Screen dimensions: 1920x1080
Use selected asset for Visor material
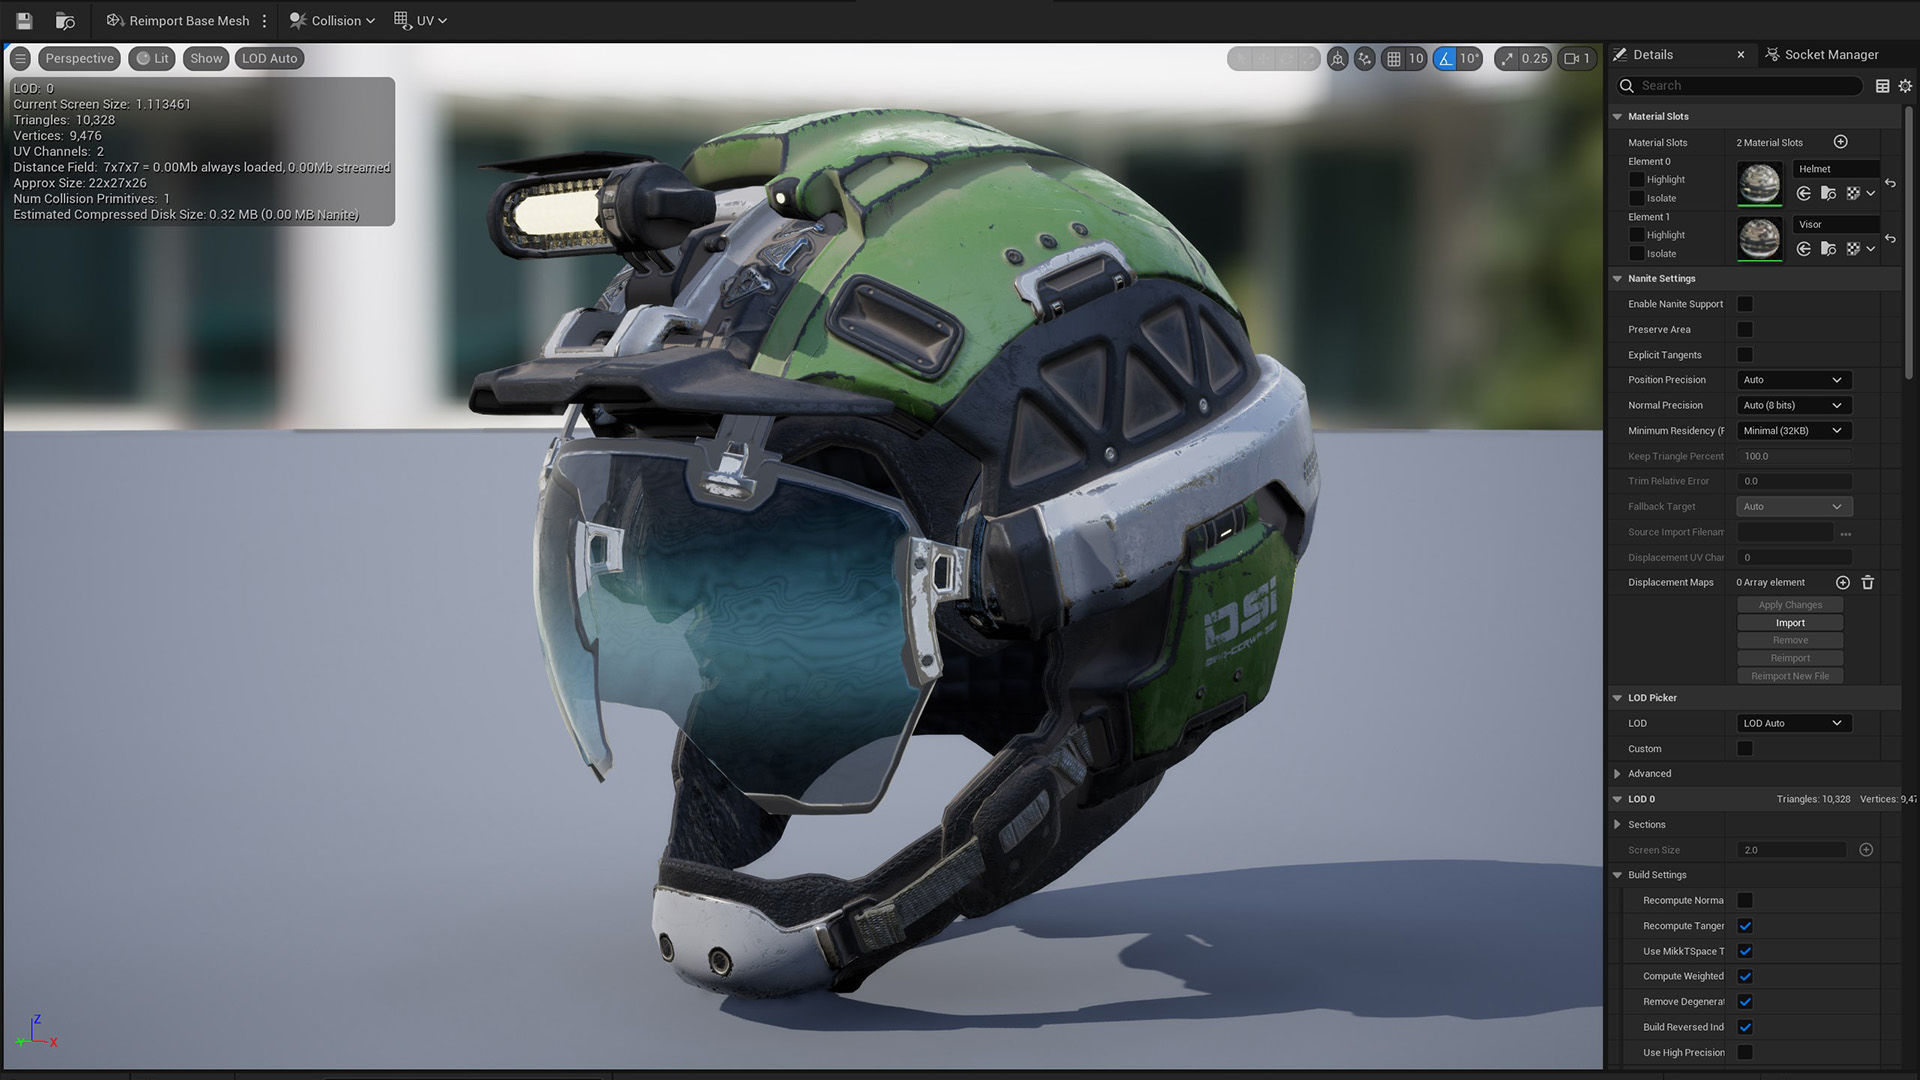1804,249
